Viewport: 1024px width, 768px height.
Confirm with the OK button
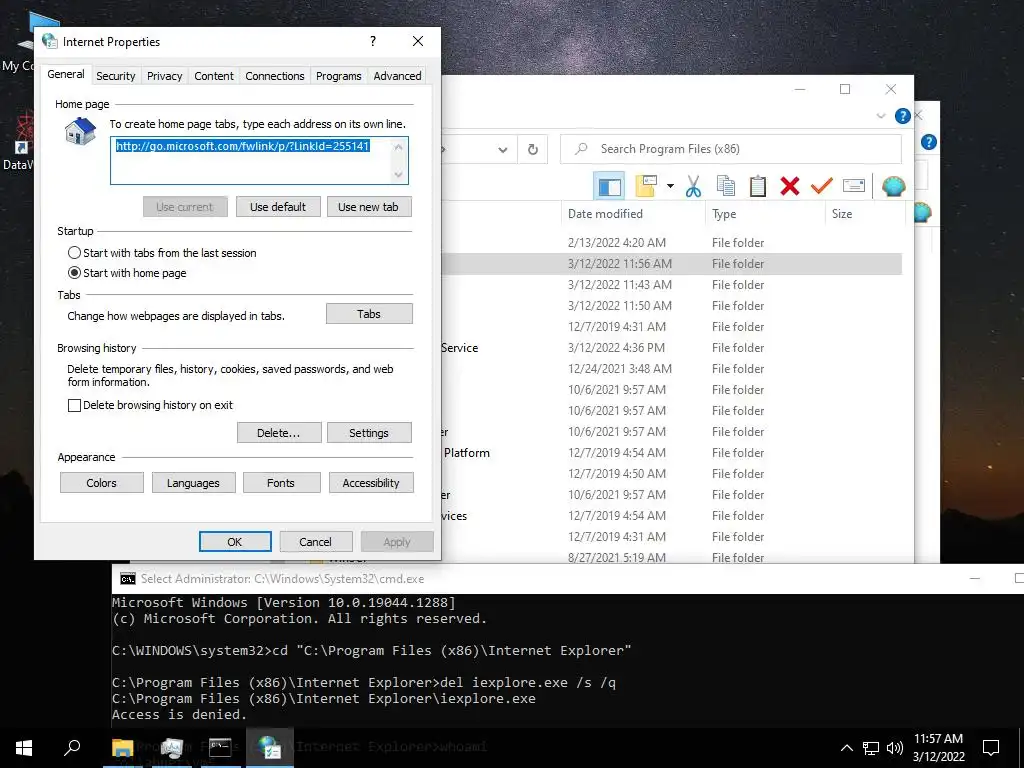point(235,542)
